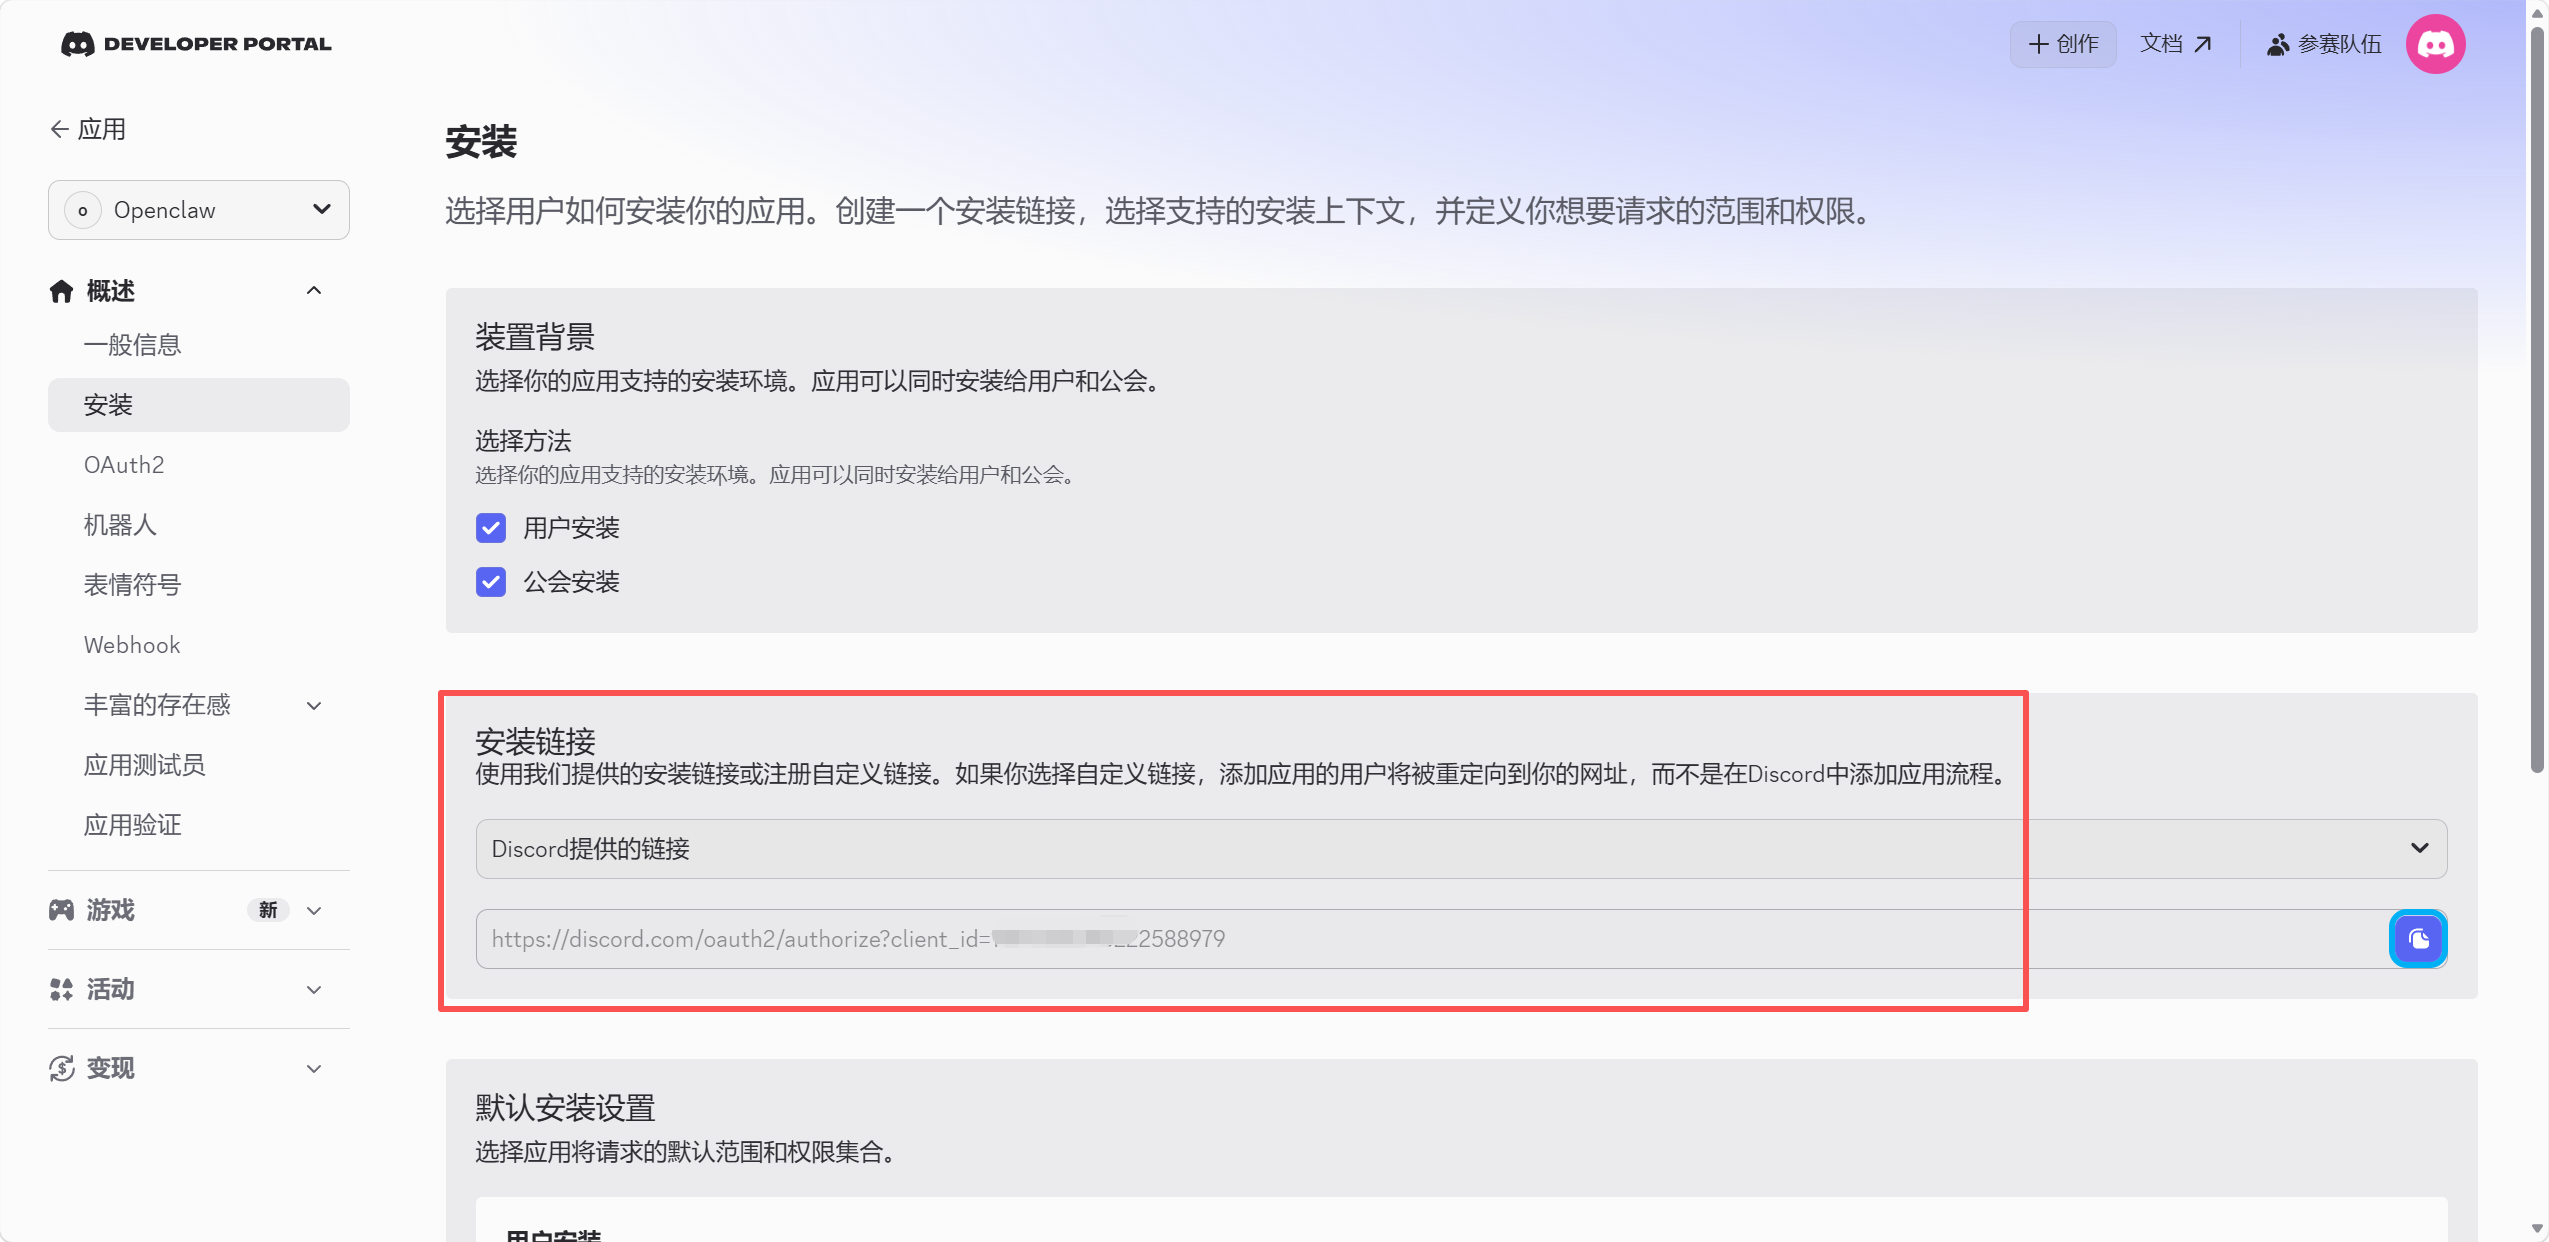Open the OAuth2 sidebar page
This screenshot has width=2549, height=1242.
click(124, 465)
